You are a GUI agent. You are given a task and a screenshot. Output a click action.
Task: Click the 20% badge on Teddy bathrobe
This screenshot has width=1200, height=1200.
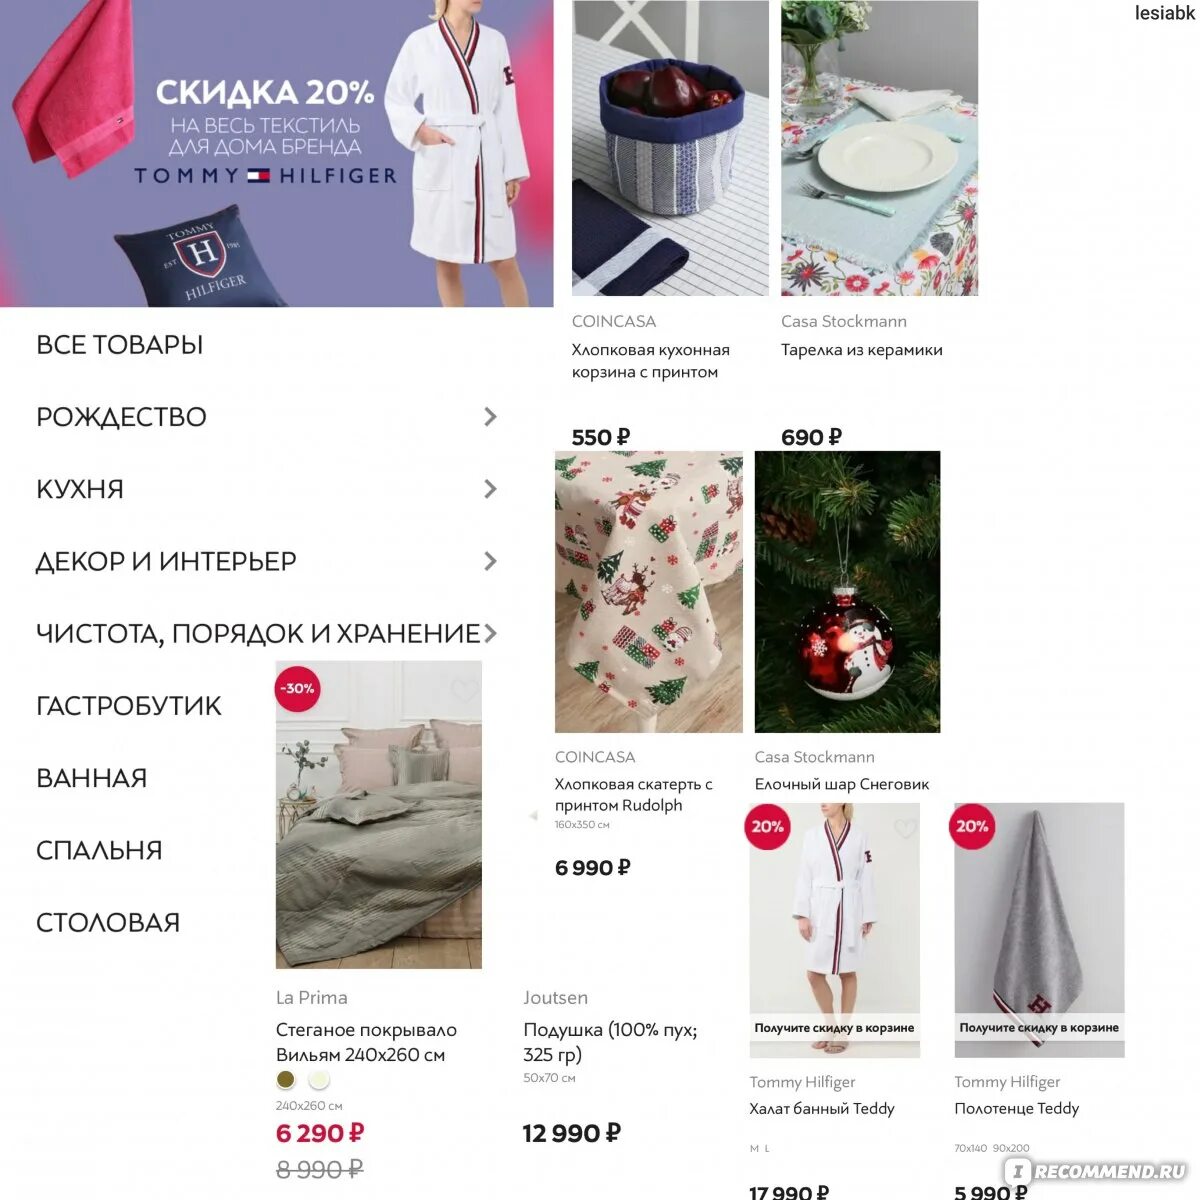[768, 827]
